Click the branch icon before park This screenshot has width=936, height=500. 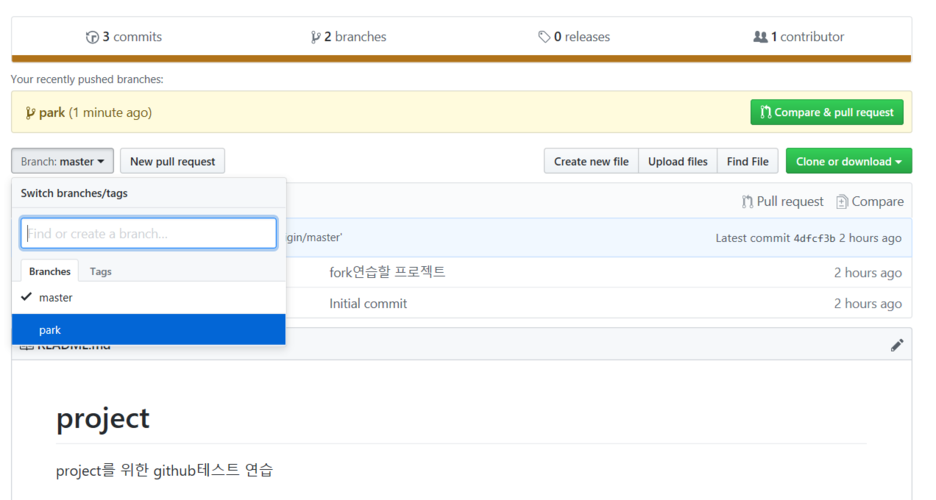(30, 113)
